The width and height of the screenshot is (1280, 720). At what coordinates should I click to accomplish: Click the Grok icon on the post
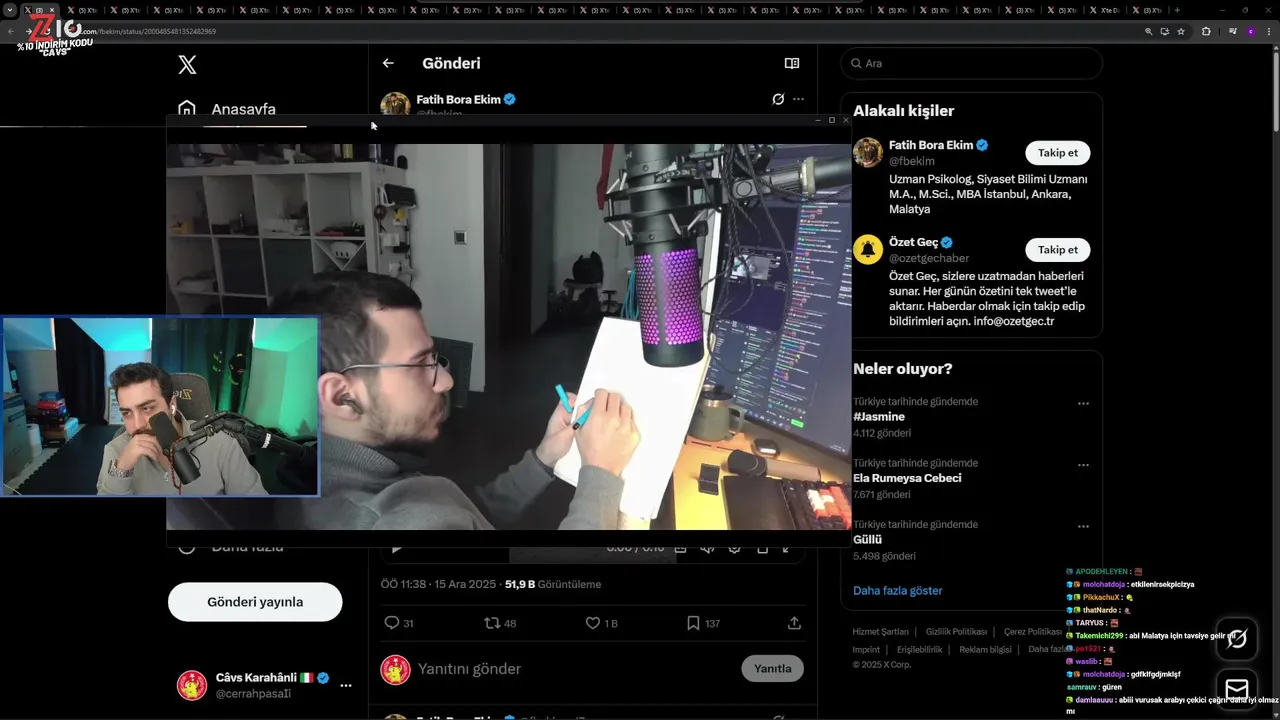click(778, 99)
